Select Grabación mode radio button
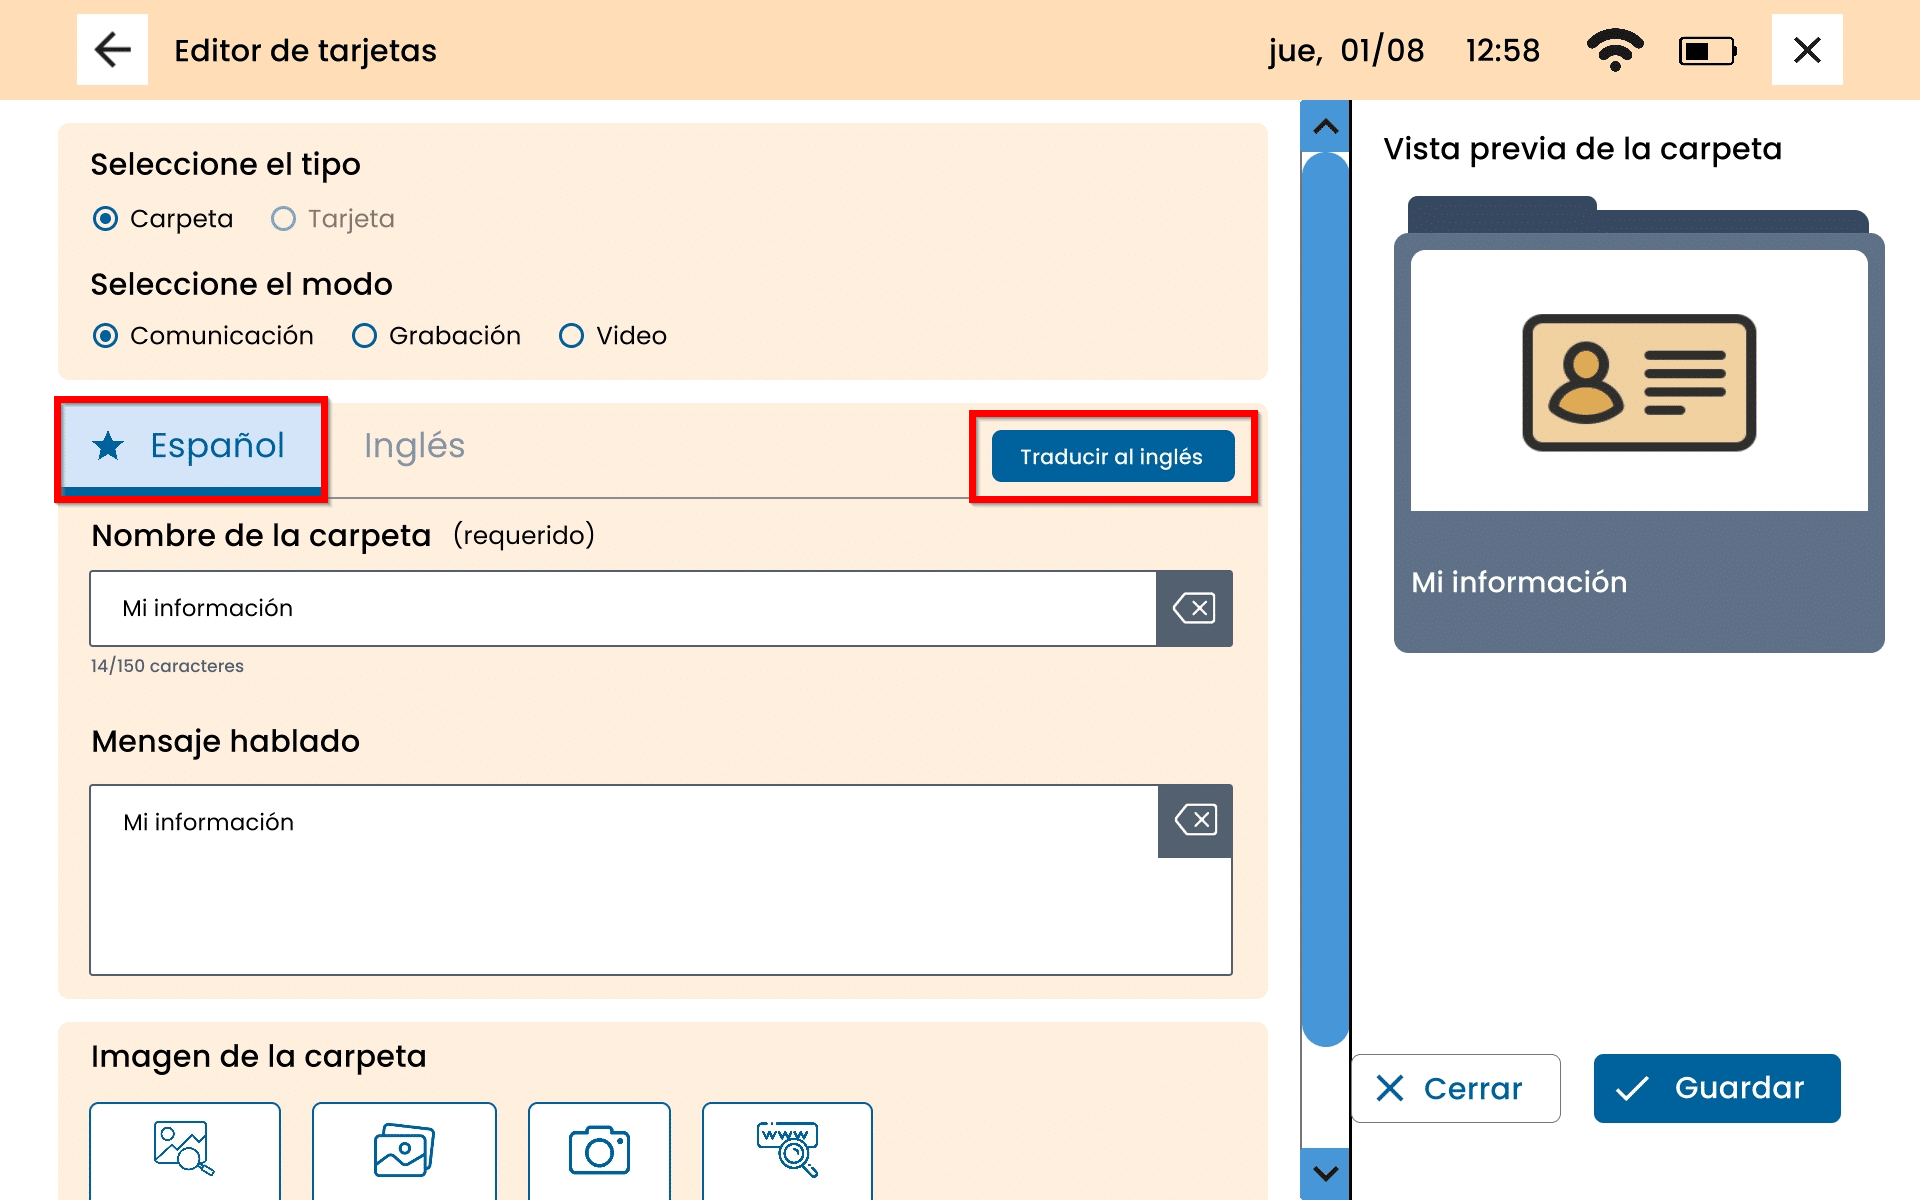The width and height of the screenshot is (1920, 1200). point(365,336)
